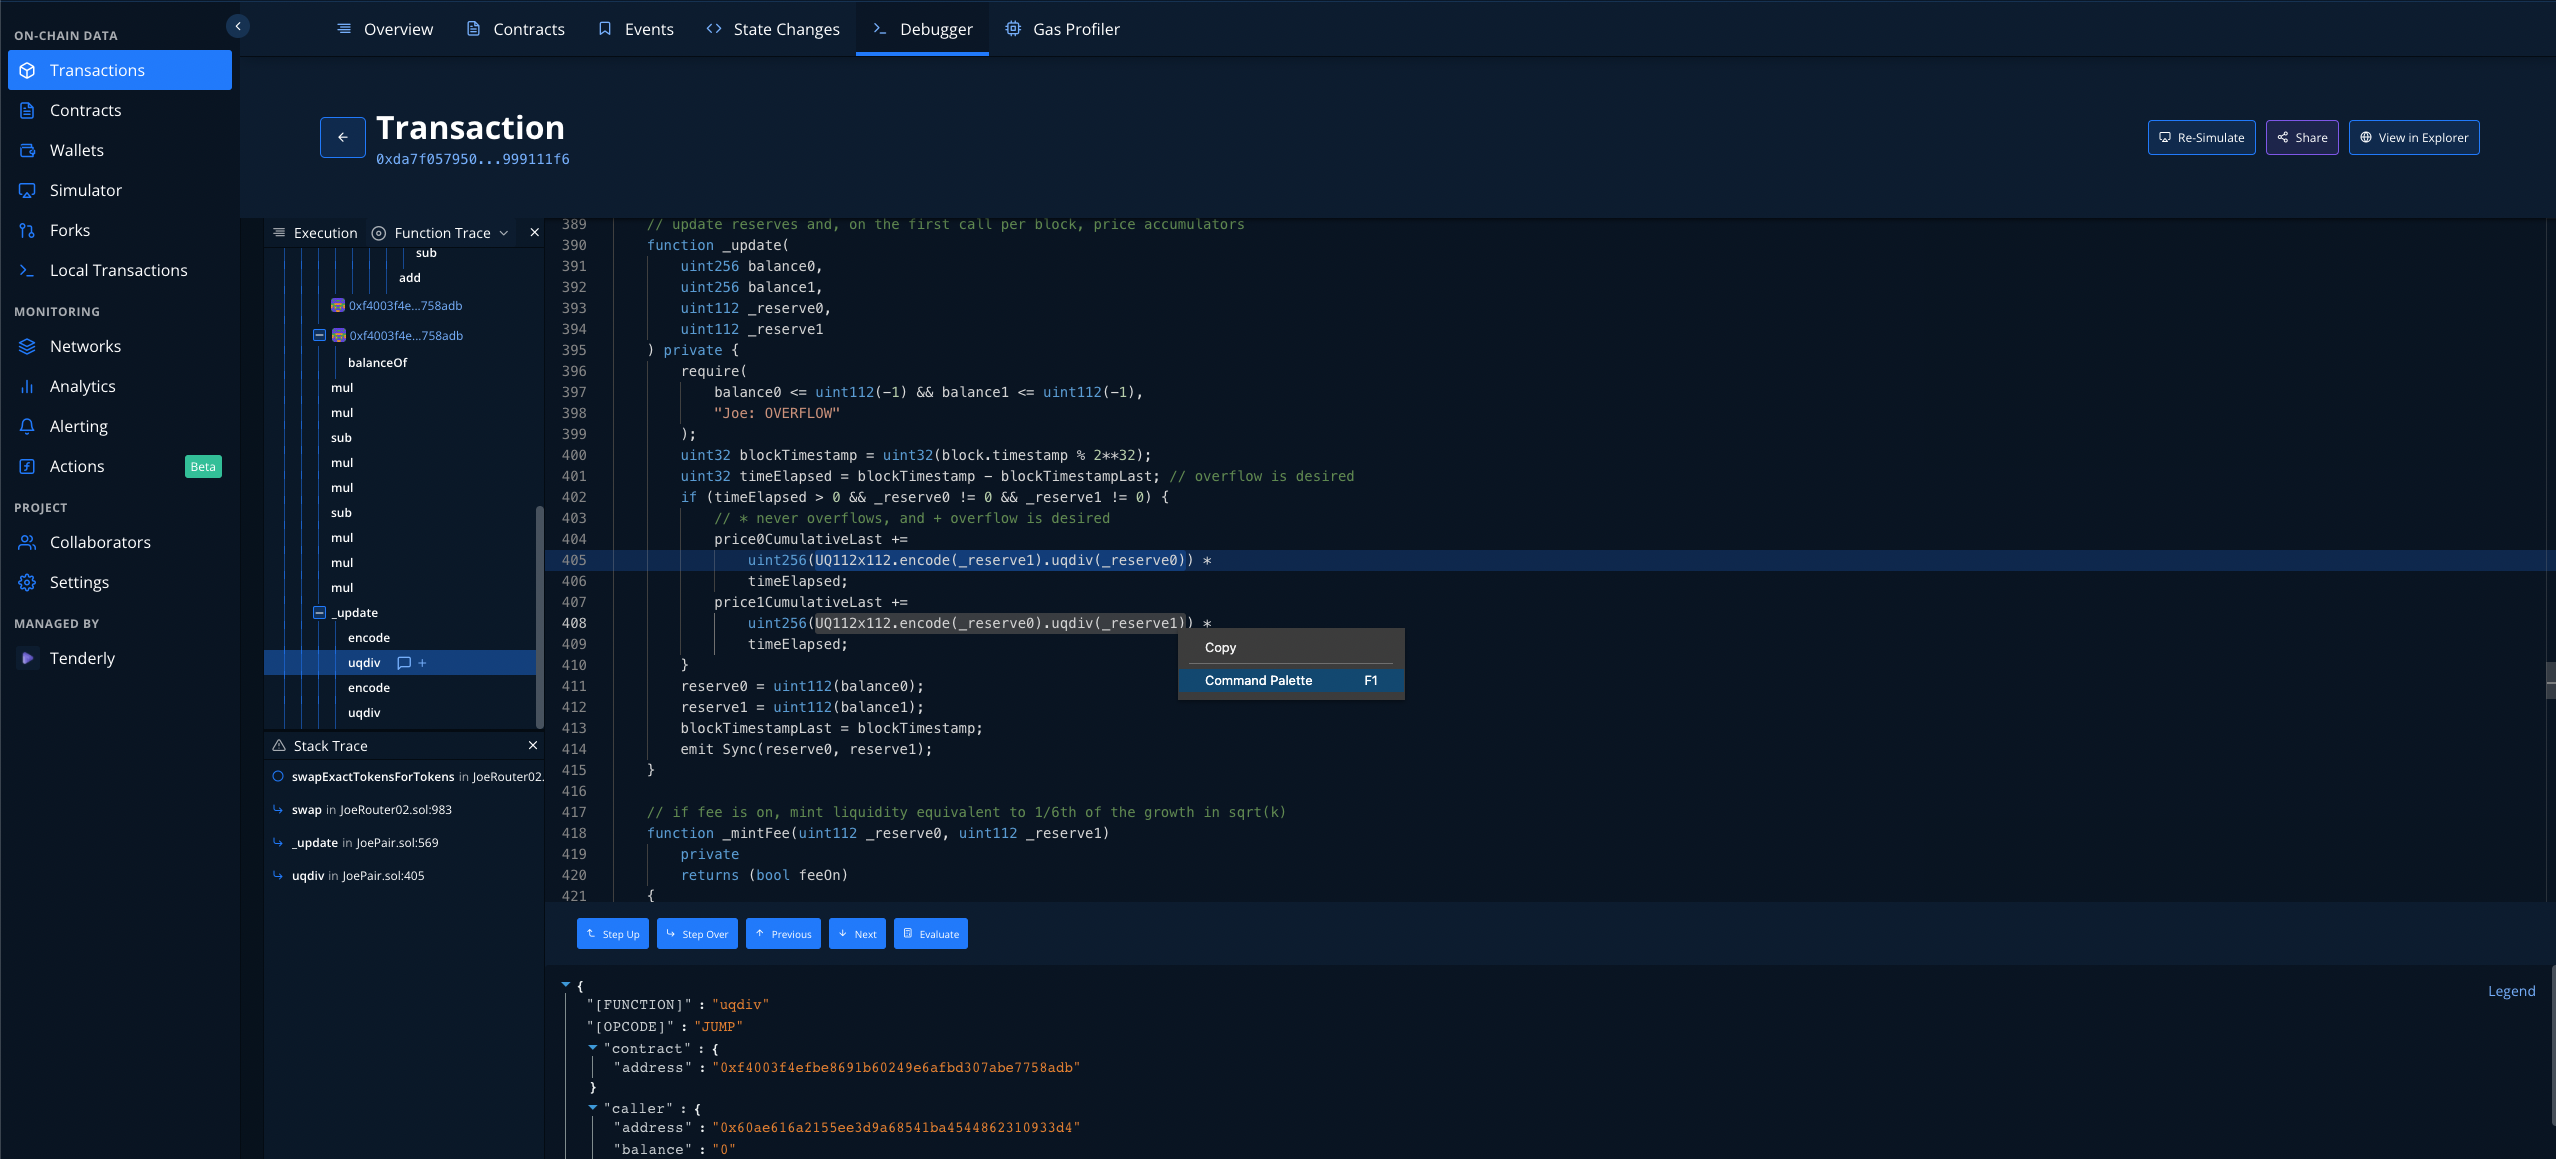
Task: Open Contracts page from sidebar
Action: point(120,110)
